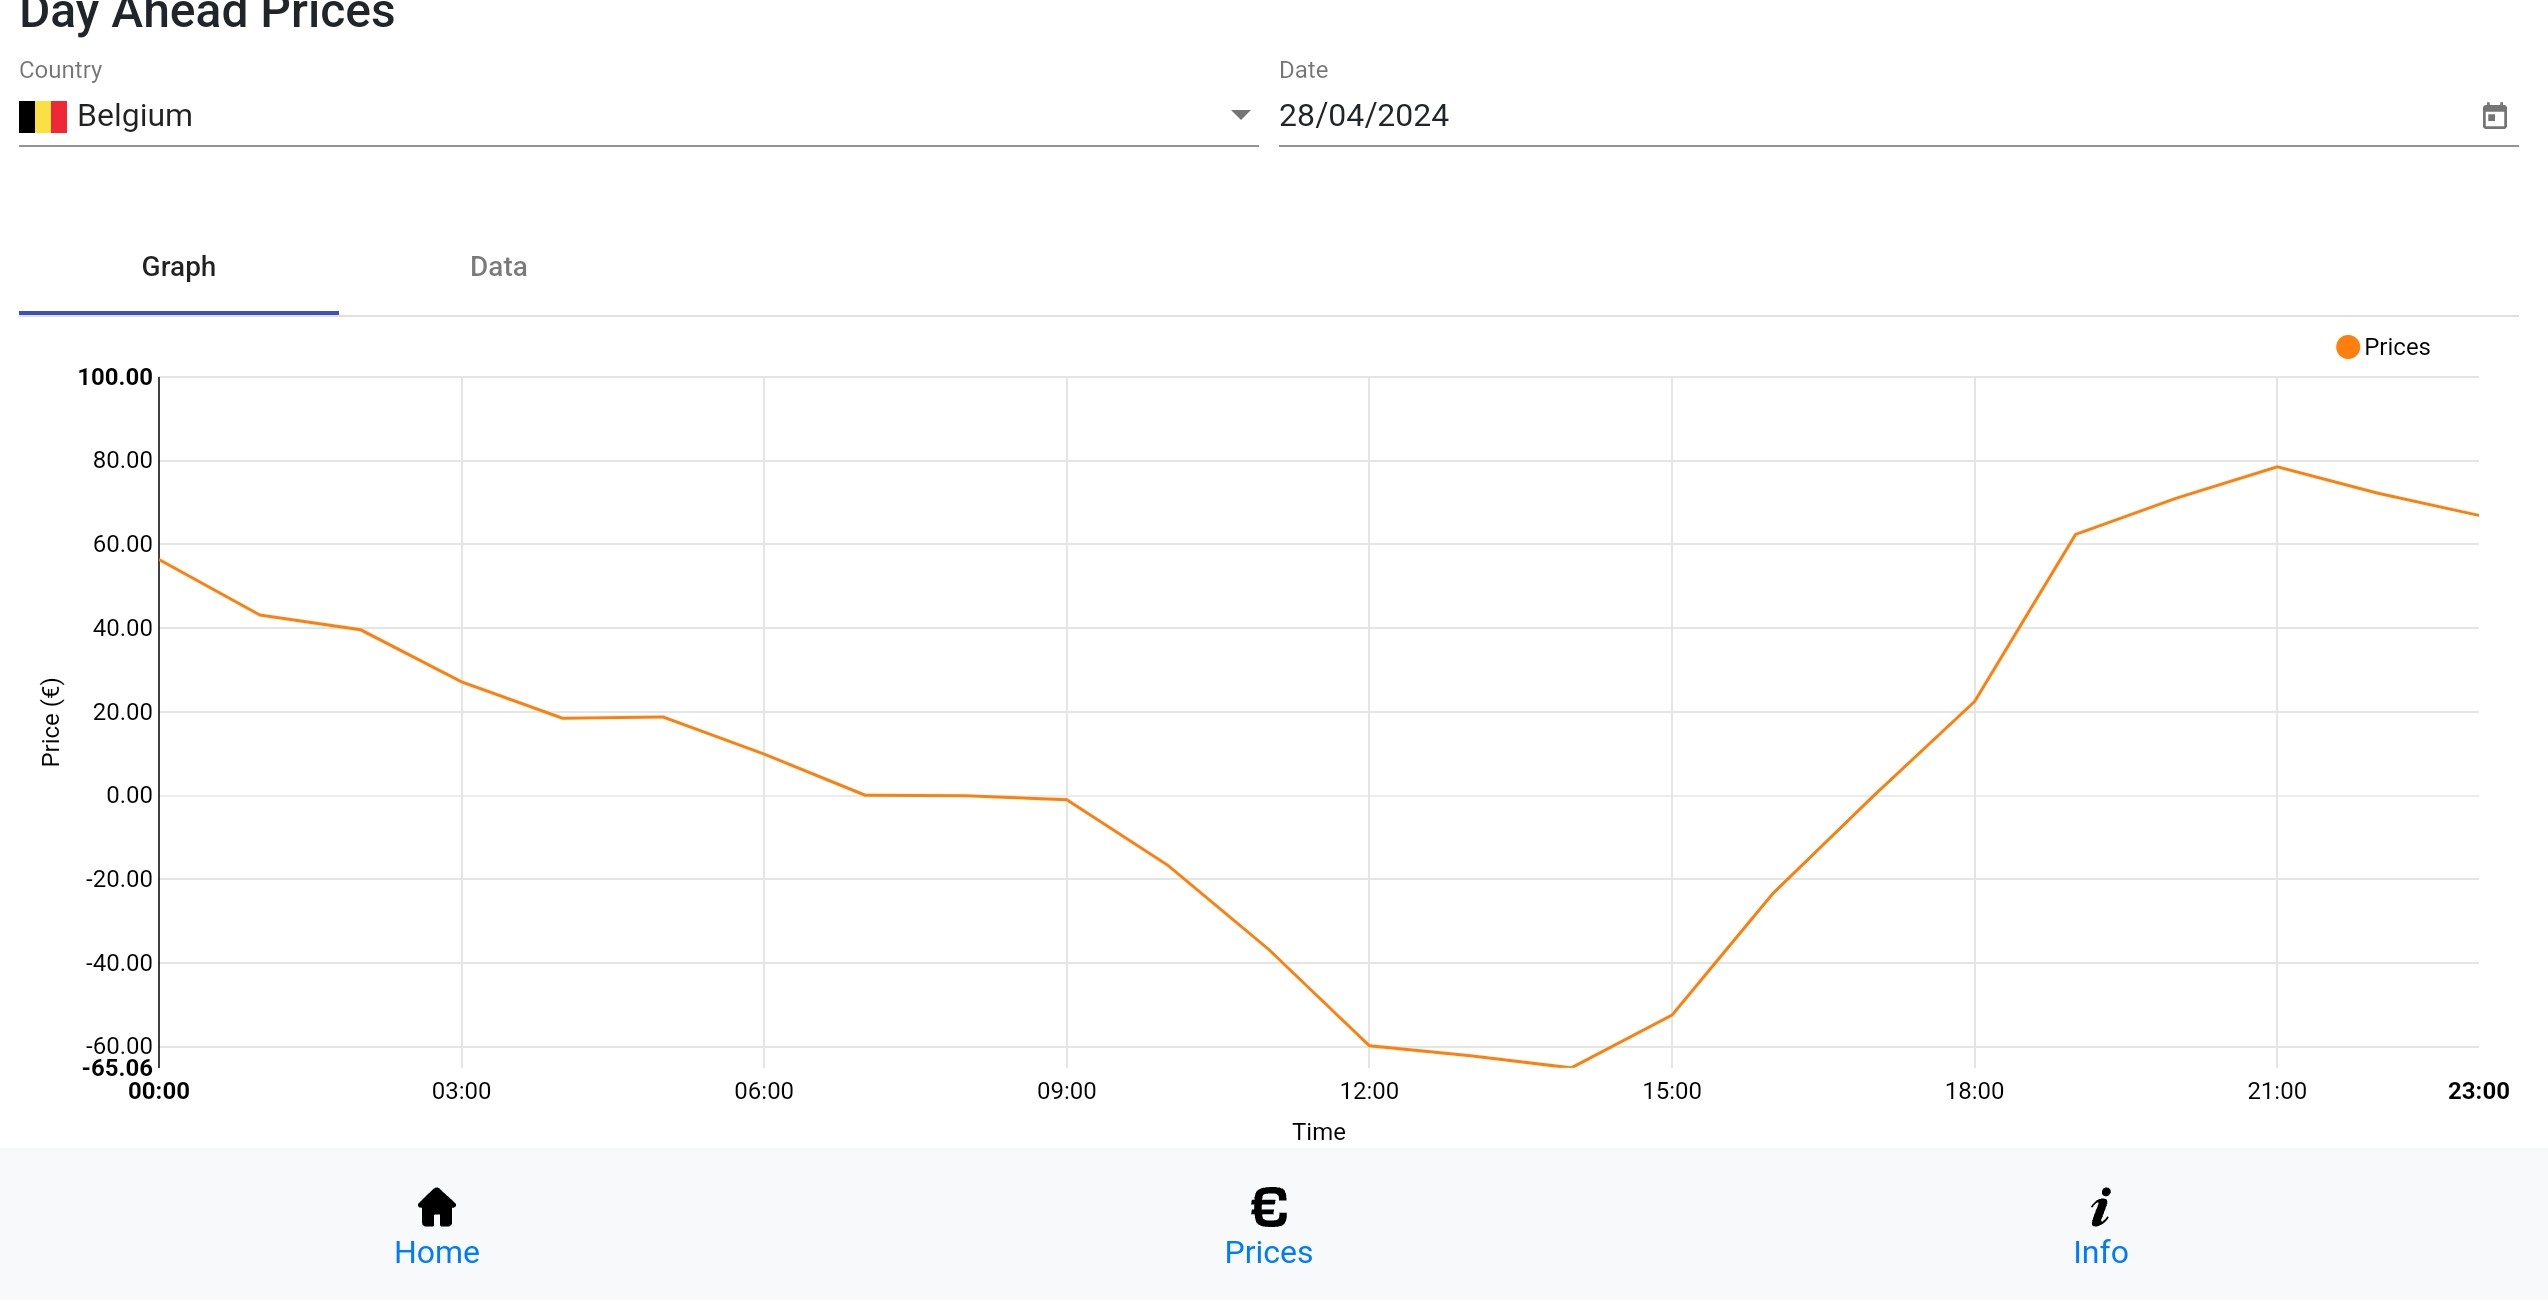Open the calendar date picker icon
Image resolution: width=2548 pixels, height=1300 pixels.
pyautogui.click(x=2495, y=116)
